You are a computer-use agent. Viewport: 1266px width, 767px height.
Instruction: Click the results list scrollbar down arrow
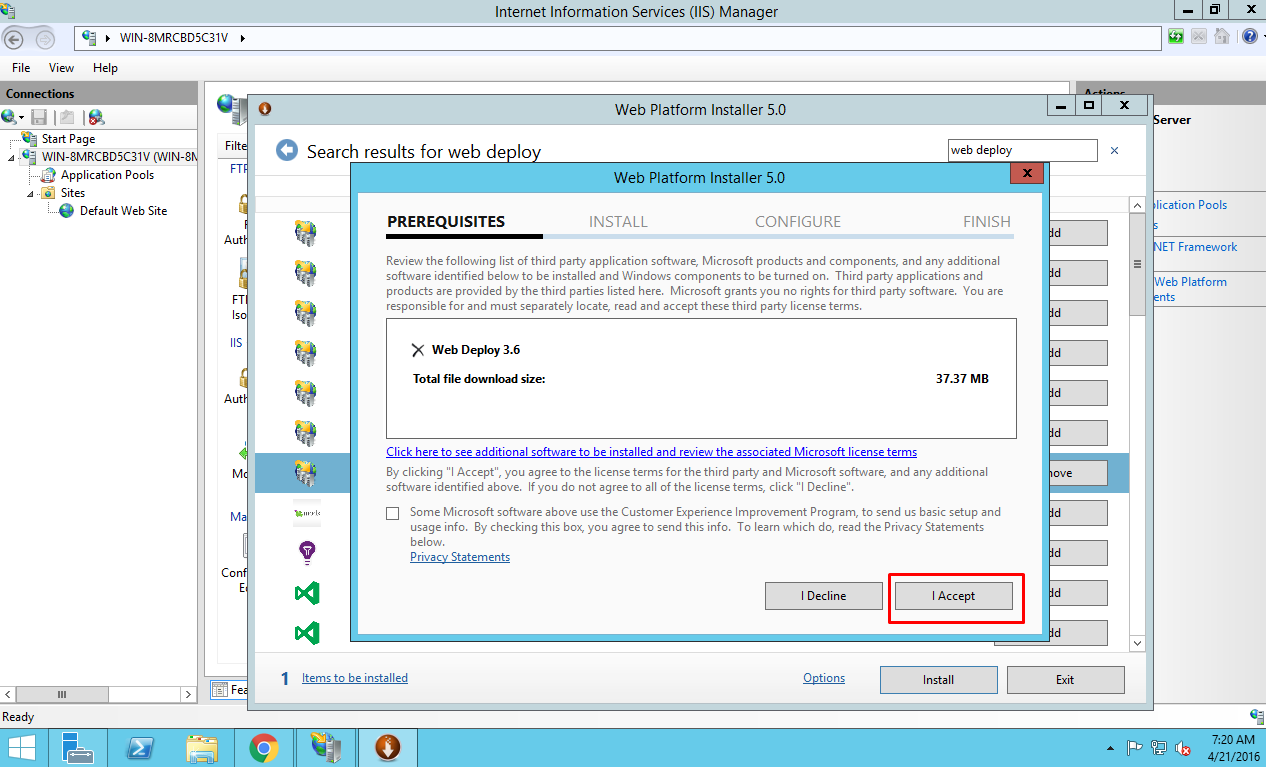pyautogui.click(x=1137, y=642)
